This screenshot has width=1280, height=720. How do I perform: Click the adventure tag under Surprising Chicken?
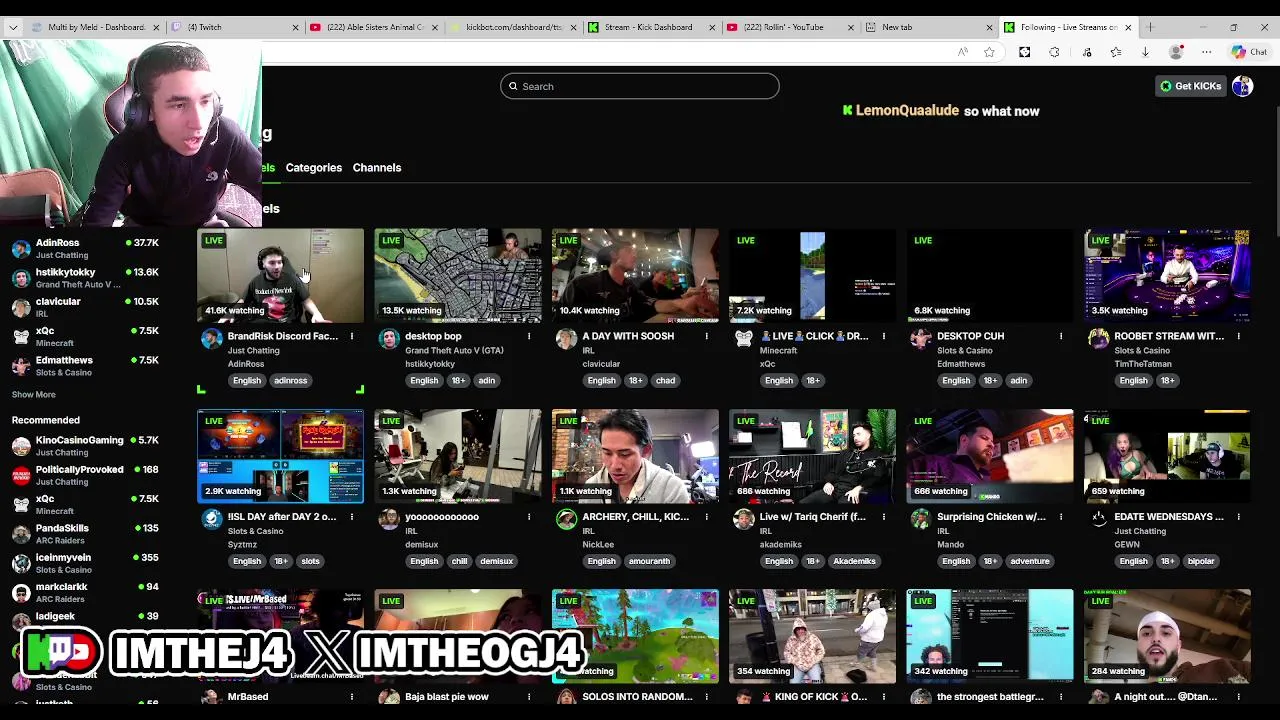tap(1029, 561)
